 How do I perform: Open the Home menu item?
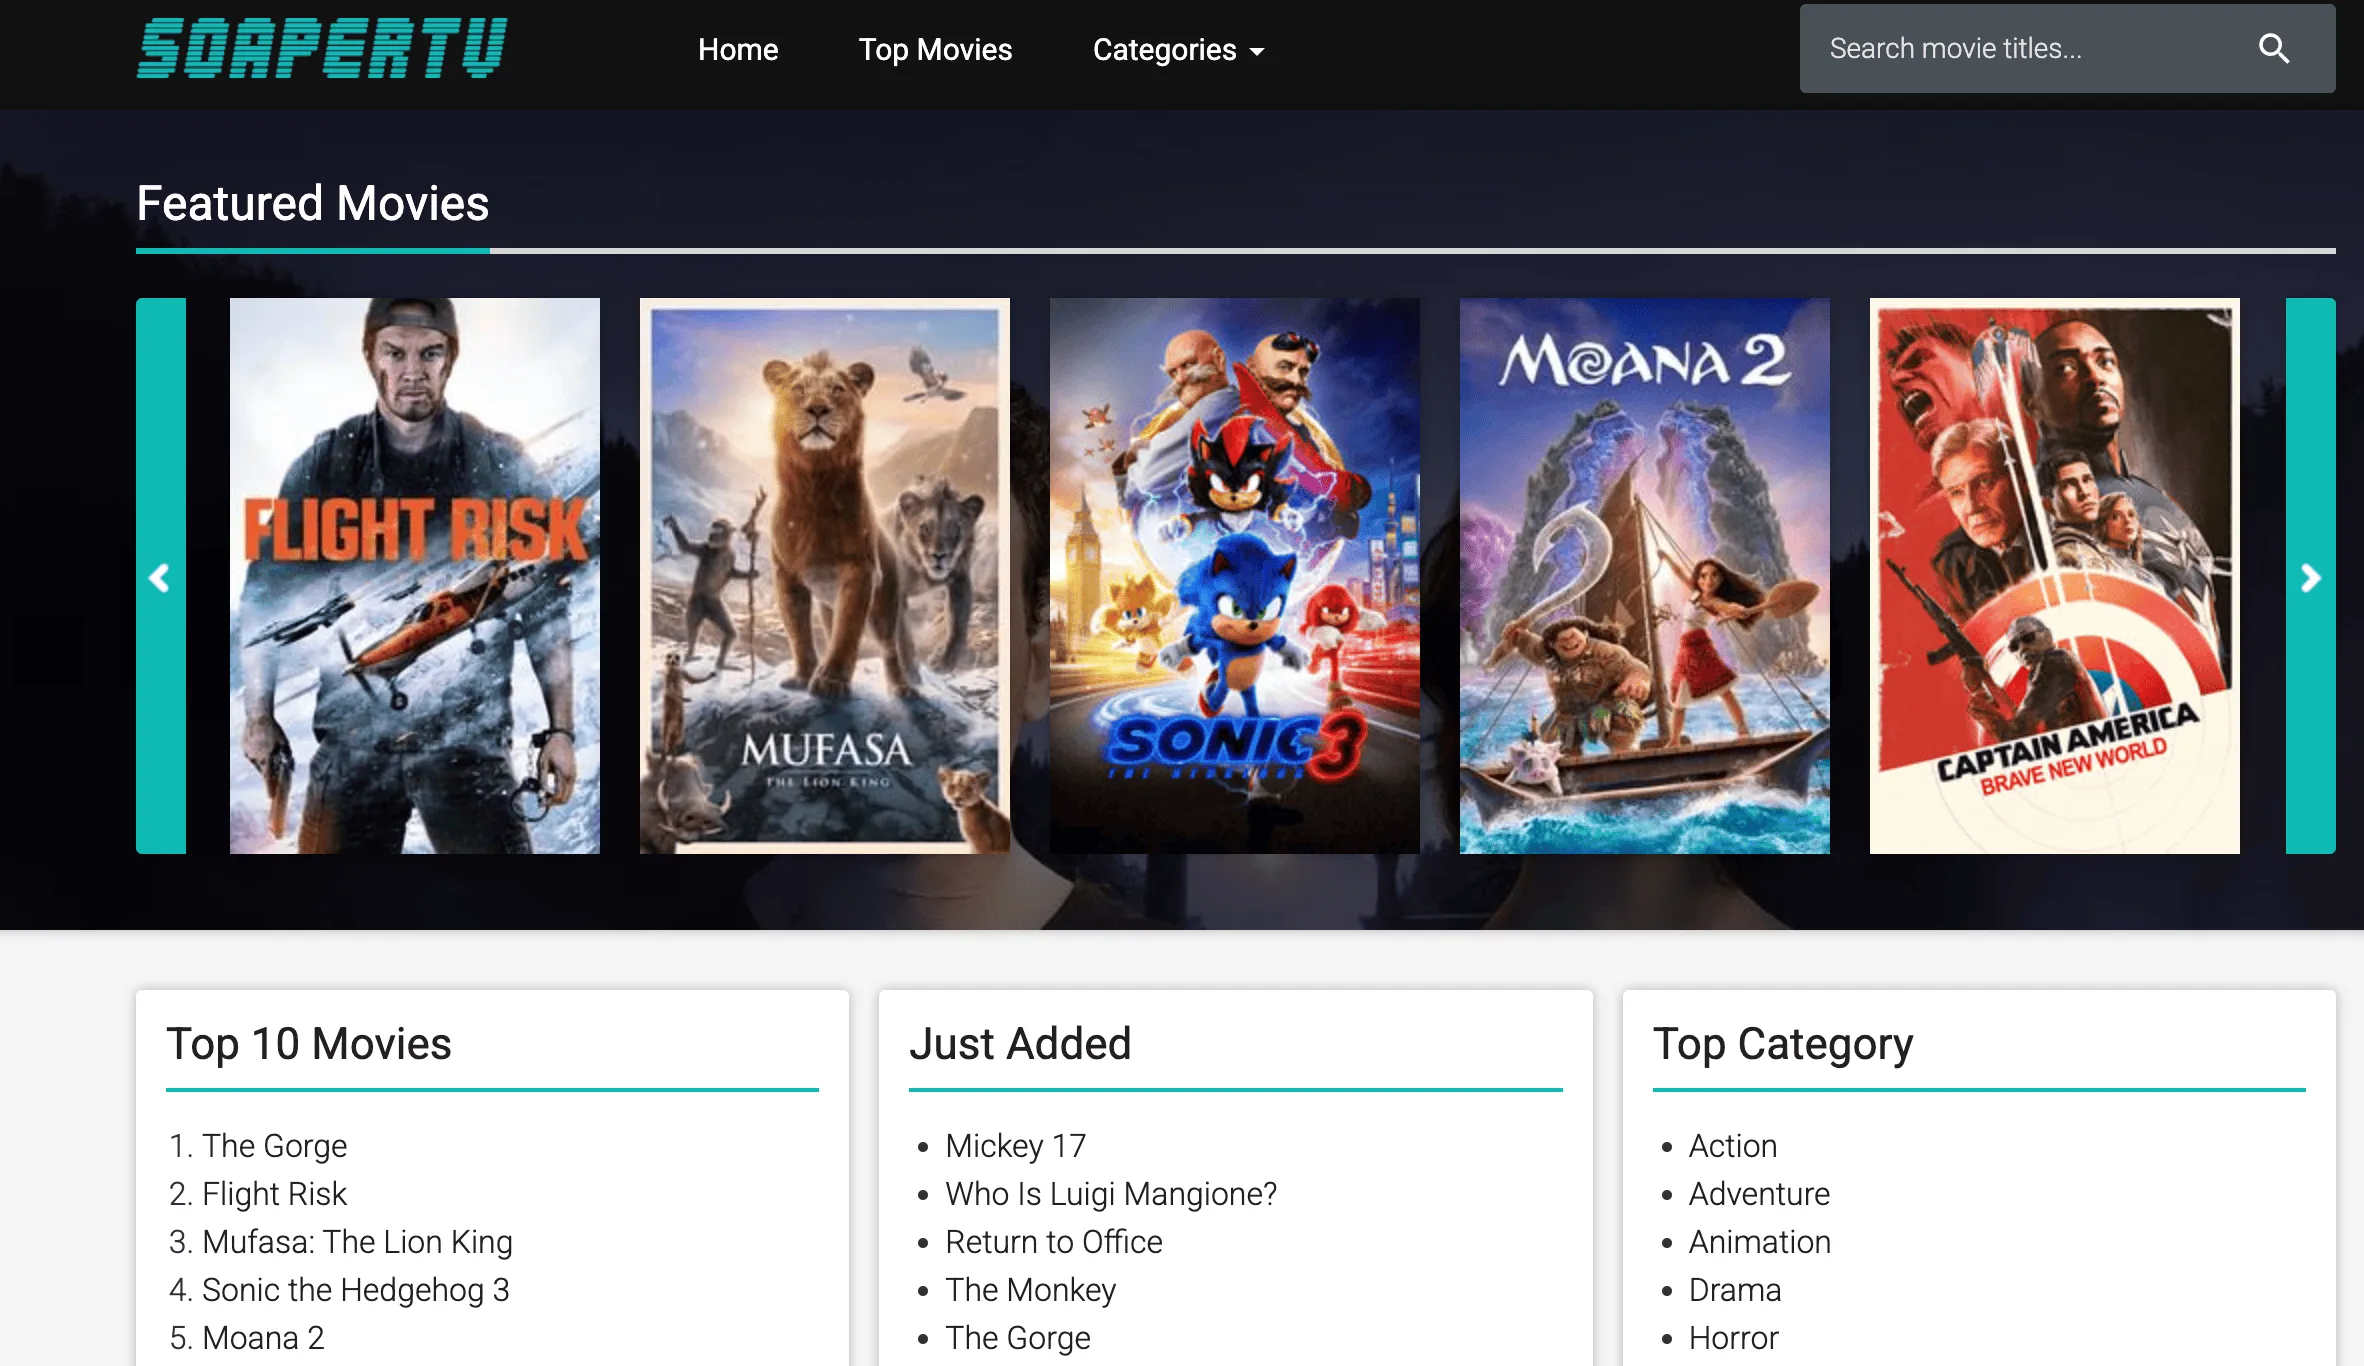click(x=737, y=50)
